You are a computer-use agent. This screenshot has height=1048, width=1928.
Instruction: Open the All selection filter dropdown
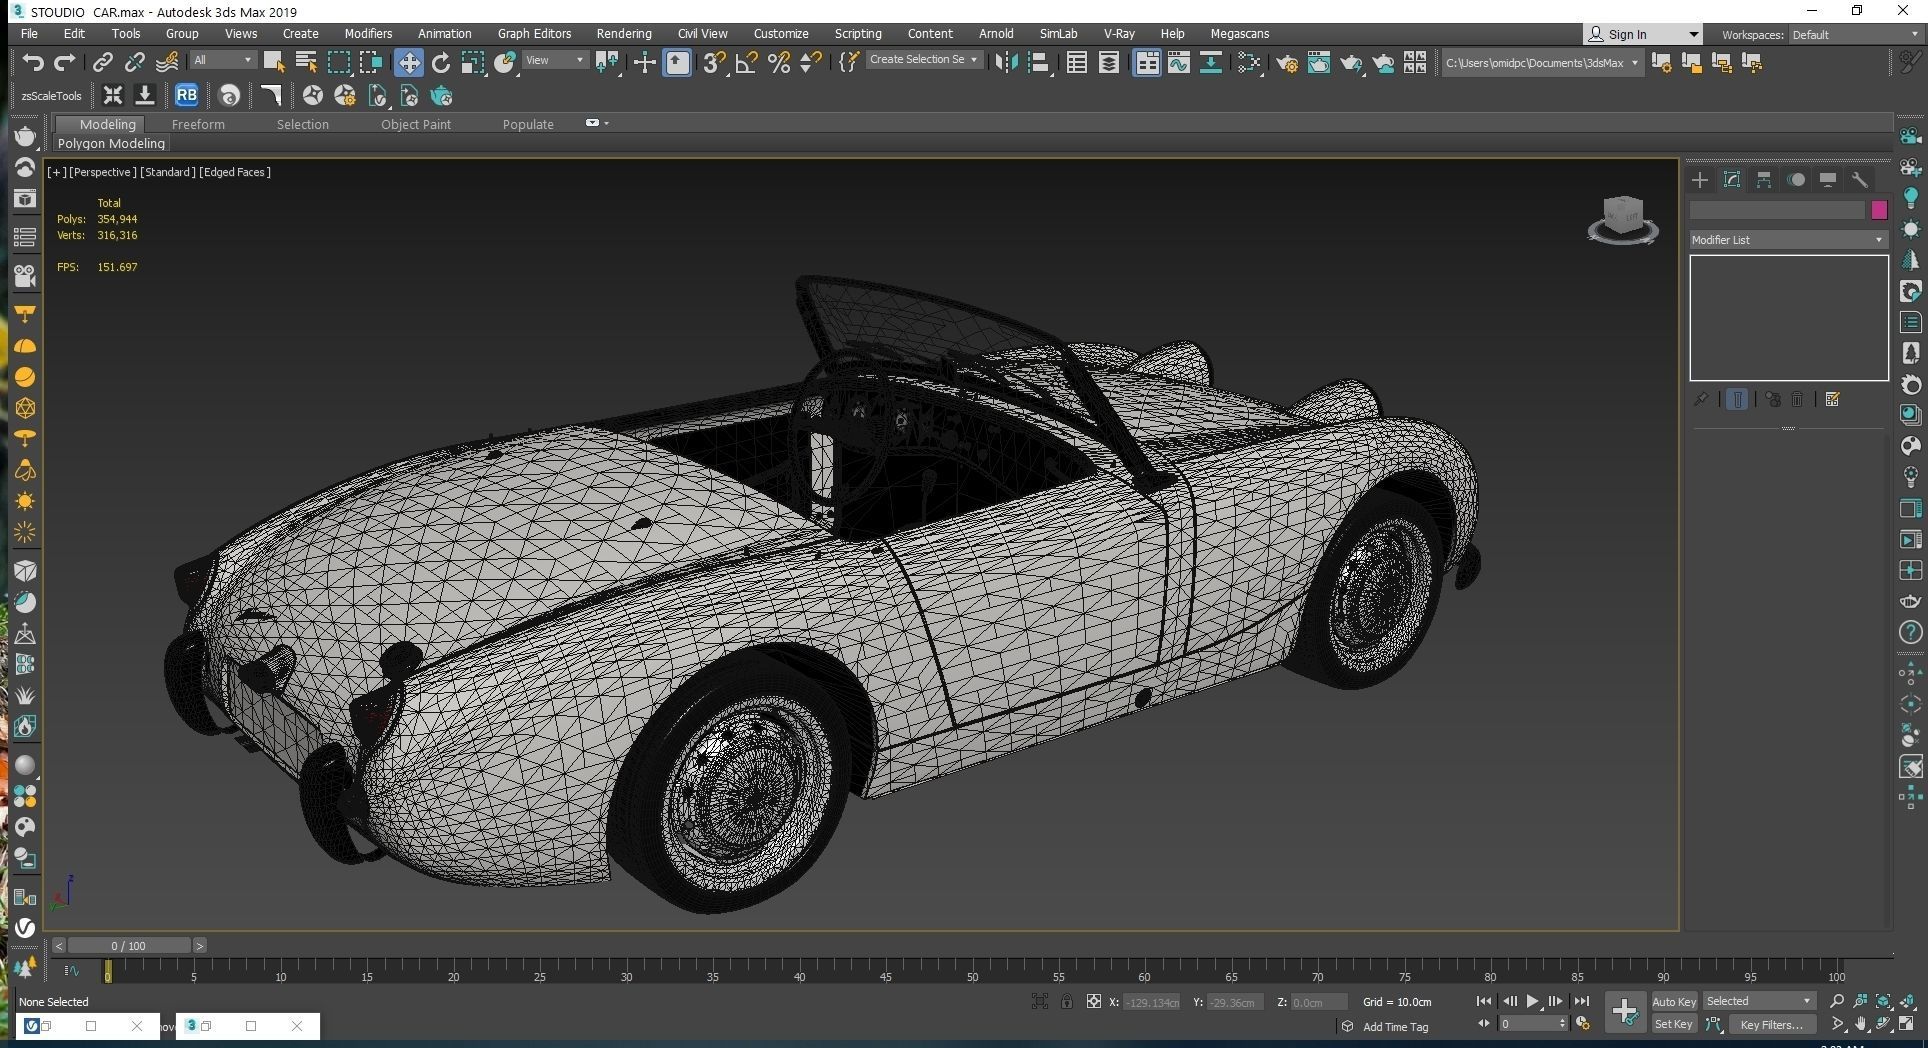[223, 60]
